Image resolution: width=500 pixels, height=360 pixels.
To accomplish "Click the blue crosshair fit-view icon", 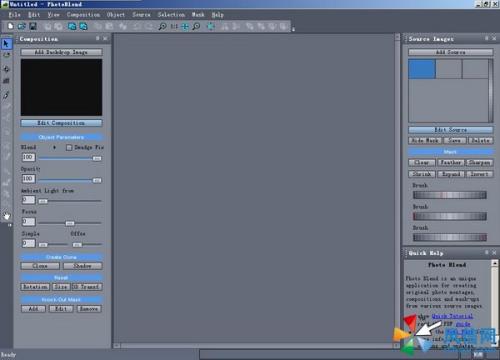I will pos(185,26).
